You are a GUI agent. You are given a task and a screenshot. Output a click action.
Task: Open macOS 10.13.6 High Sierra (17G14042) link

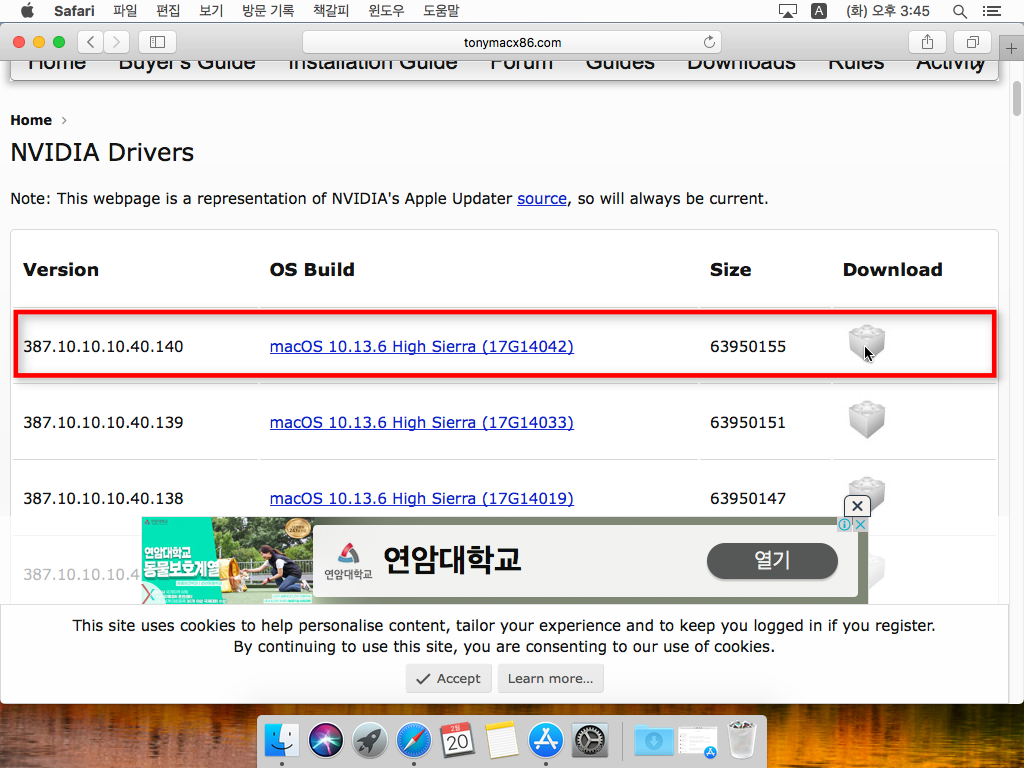pos(422,347)
